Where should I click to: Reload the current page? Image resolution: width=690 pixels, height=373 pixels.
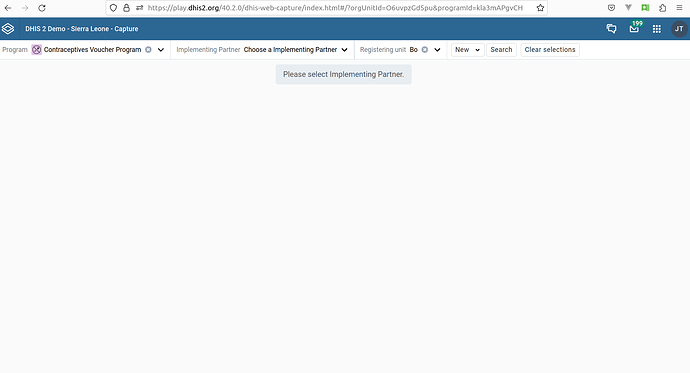pos(42,8)
